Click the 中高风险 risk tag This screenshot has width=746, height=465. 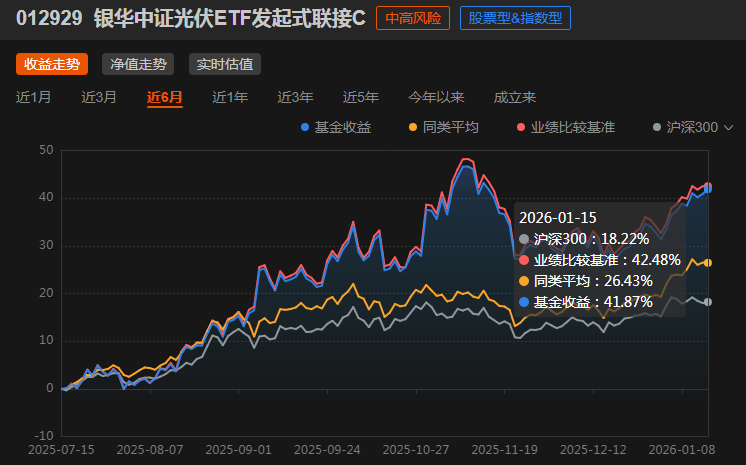[413, 18]
